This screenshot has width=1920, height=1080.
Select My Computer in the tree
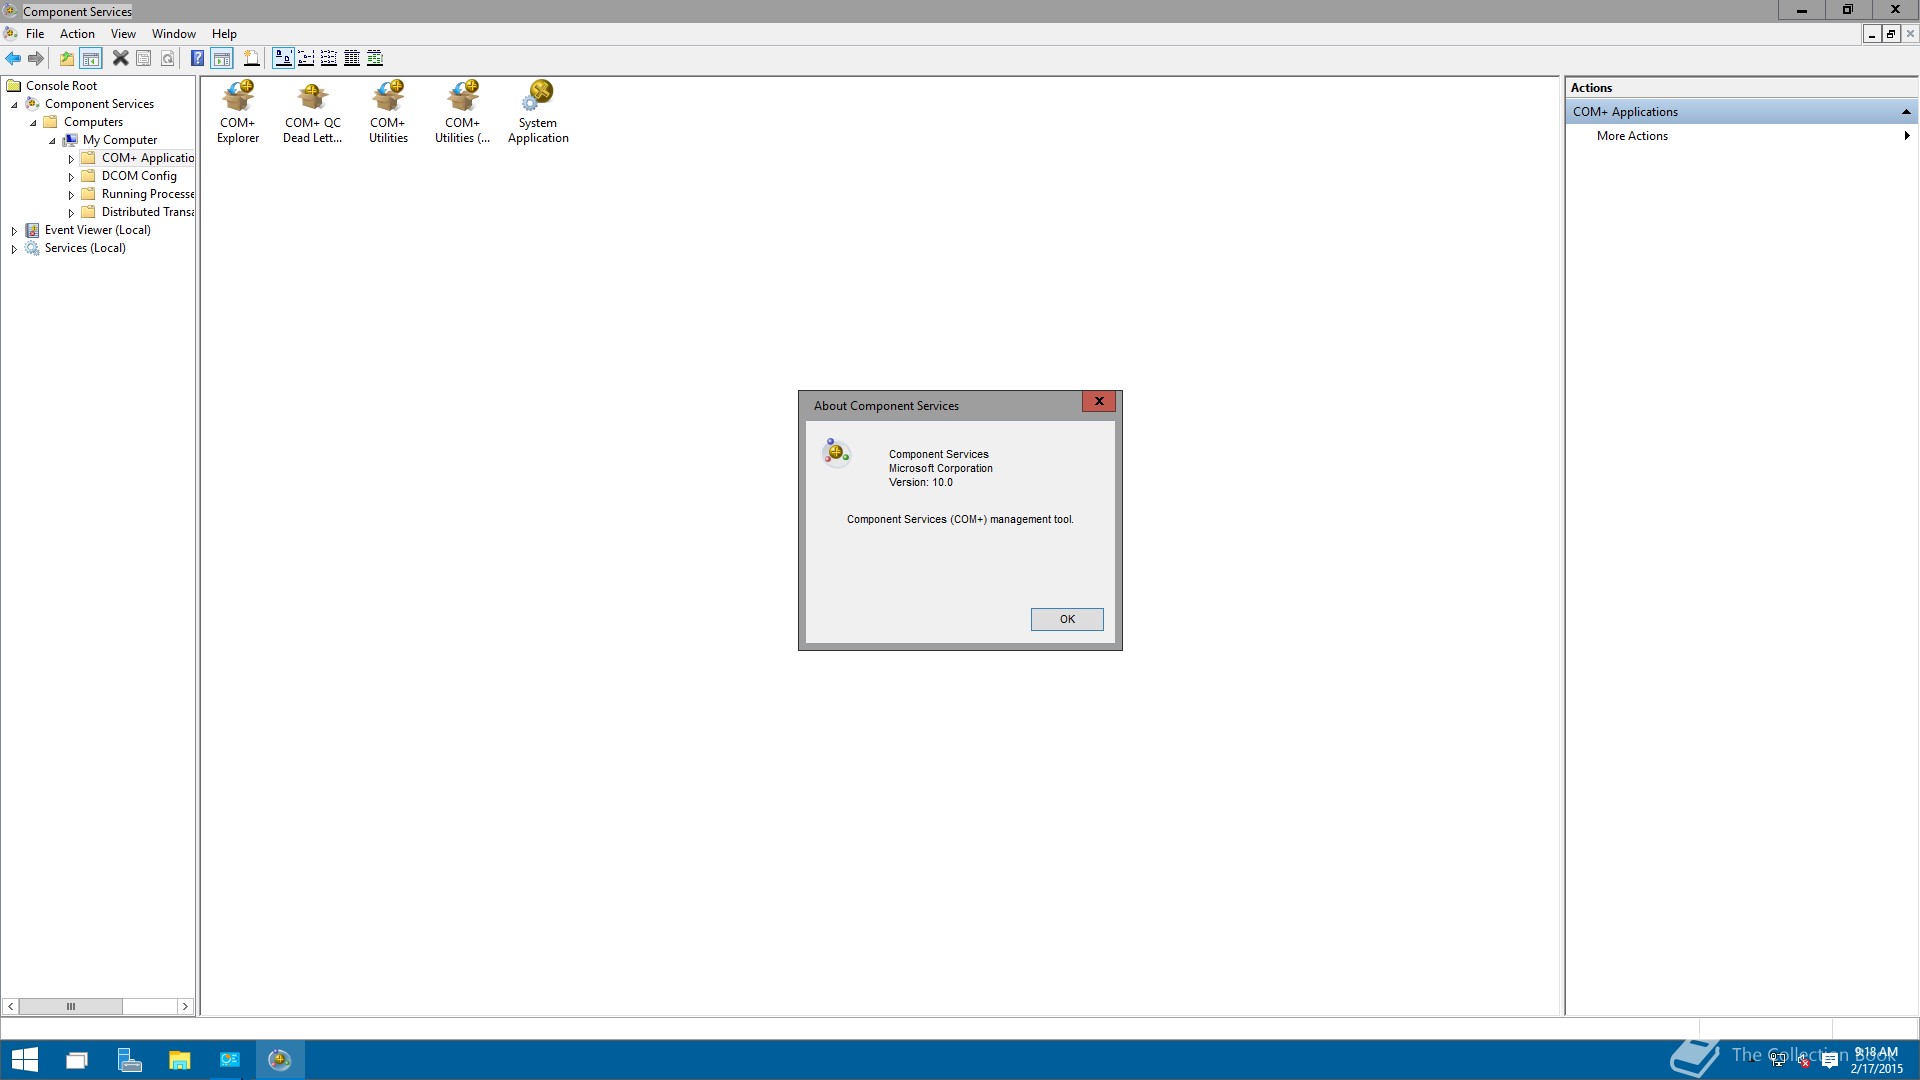point(120,140)
